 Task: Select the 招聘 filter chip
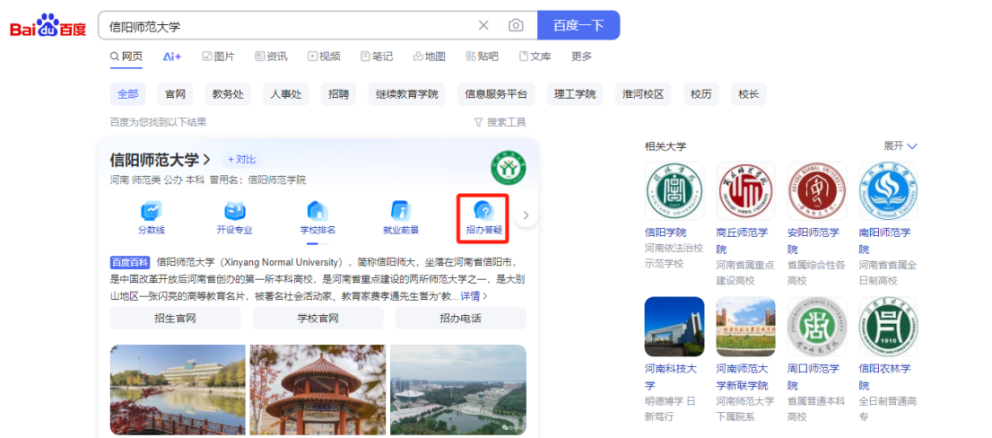338,94
